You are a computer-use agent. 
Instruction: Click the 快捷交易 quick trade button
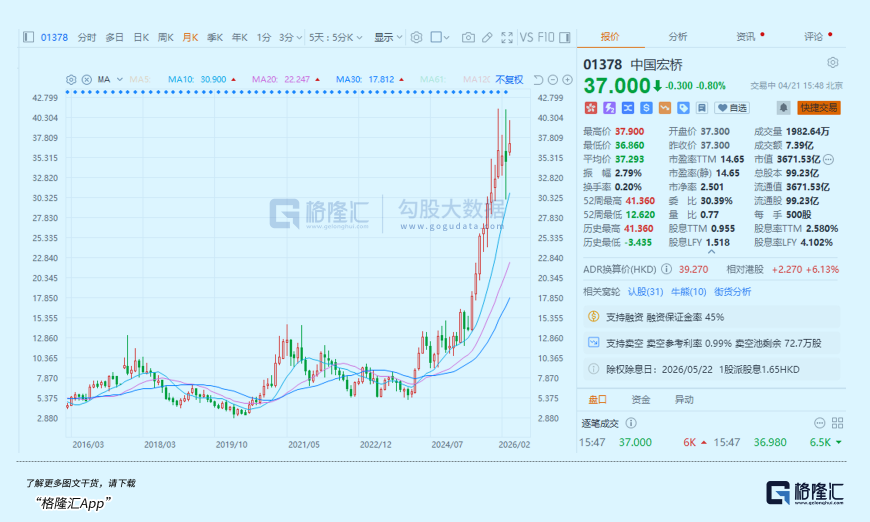pos(818,107)
